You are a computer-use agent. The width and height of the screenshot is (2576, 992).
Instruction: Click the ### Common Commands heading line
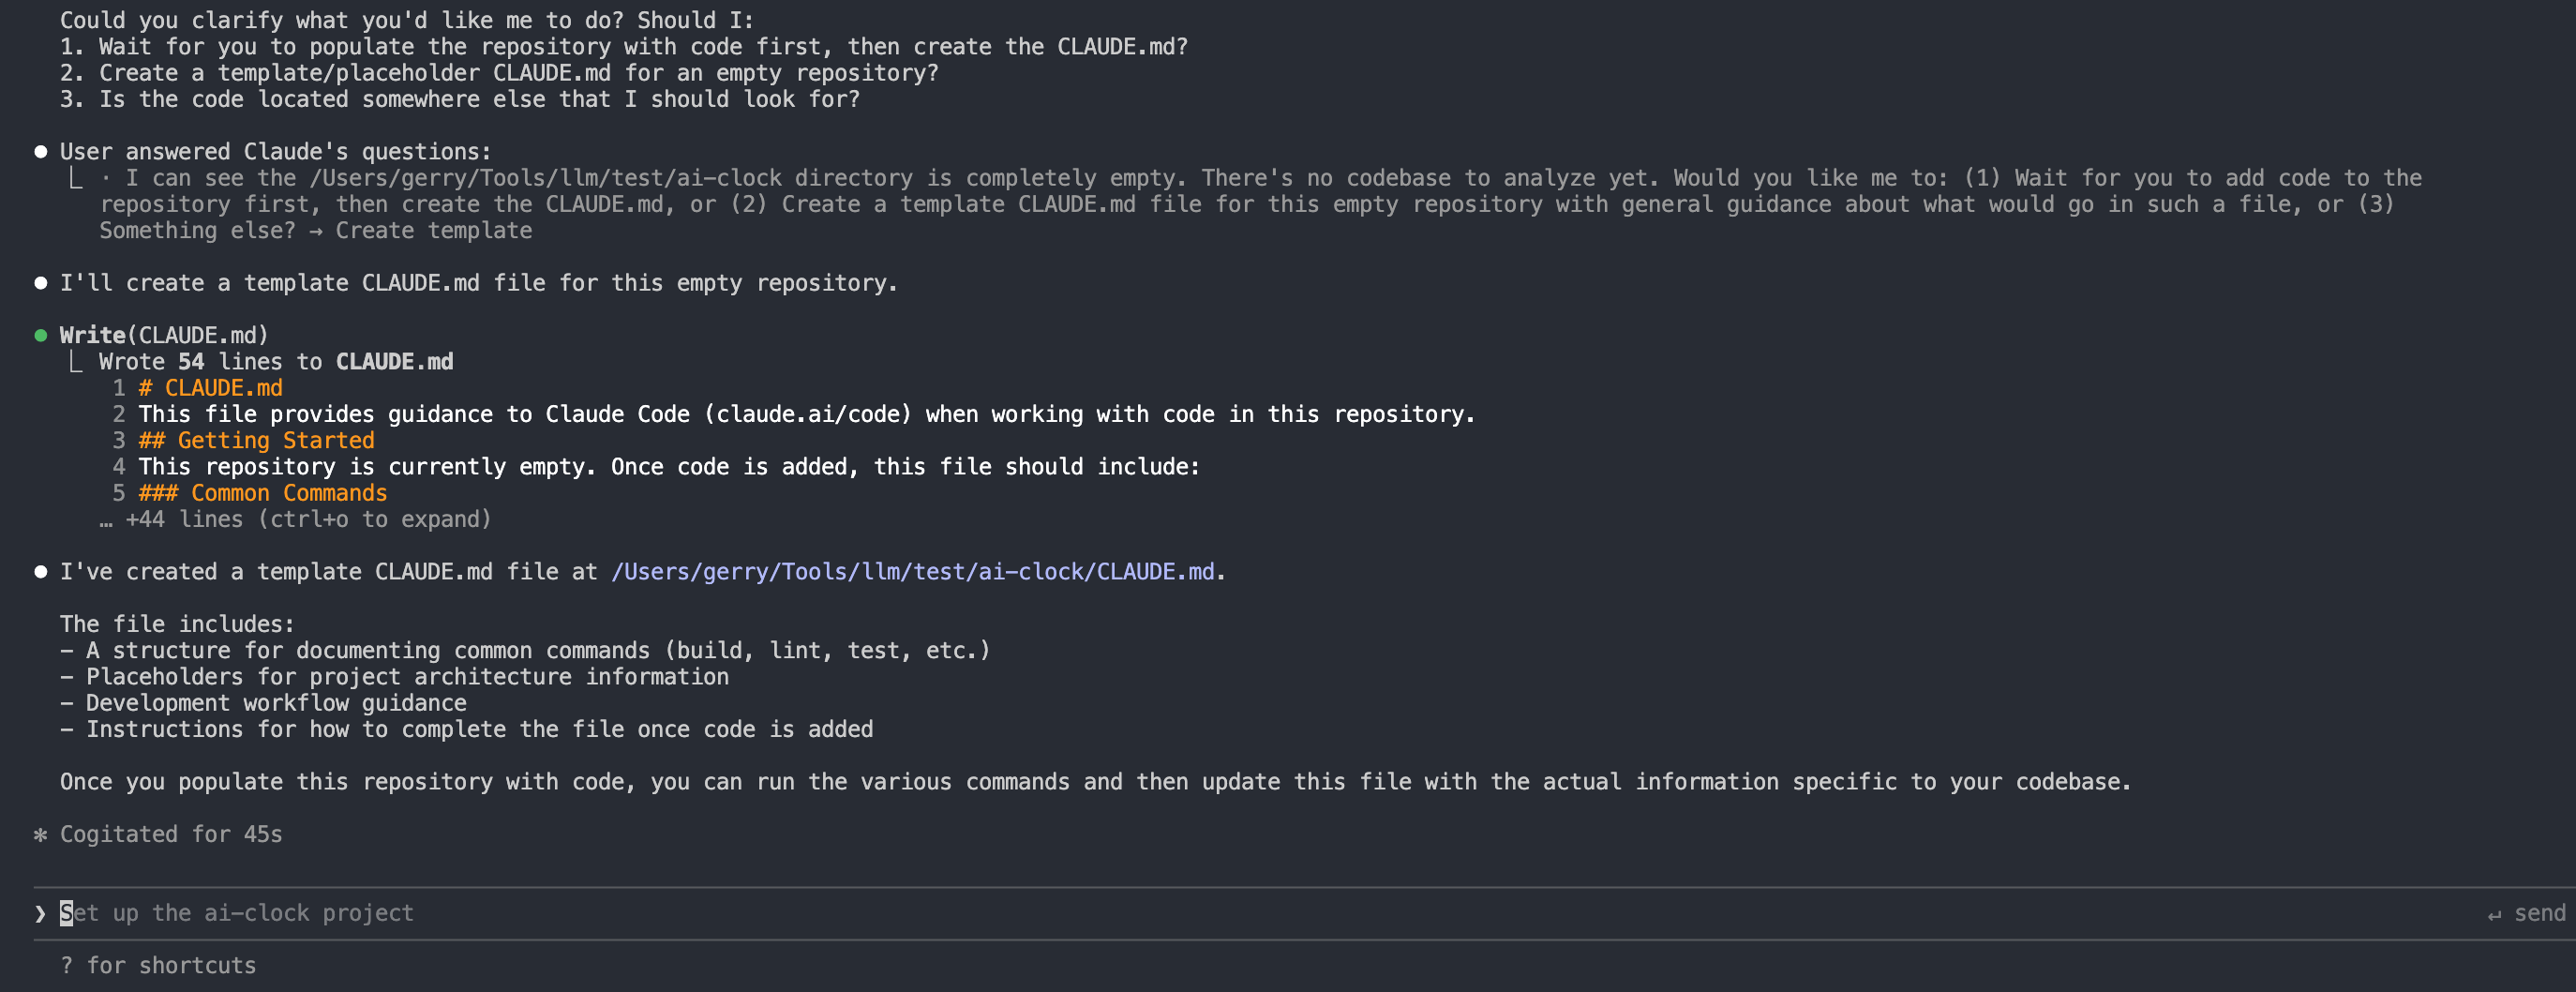tap(262, 493)
